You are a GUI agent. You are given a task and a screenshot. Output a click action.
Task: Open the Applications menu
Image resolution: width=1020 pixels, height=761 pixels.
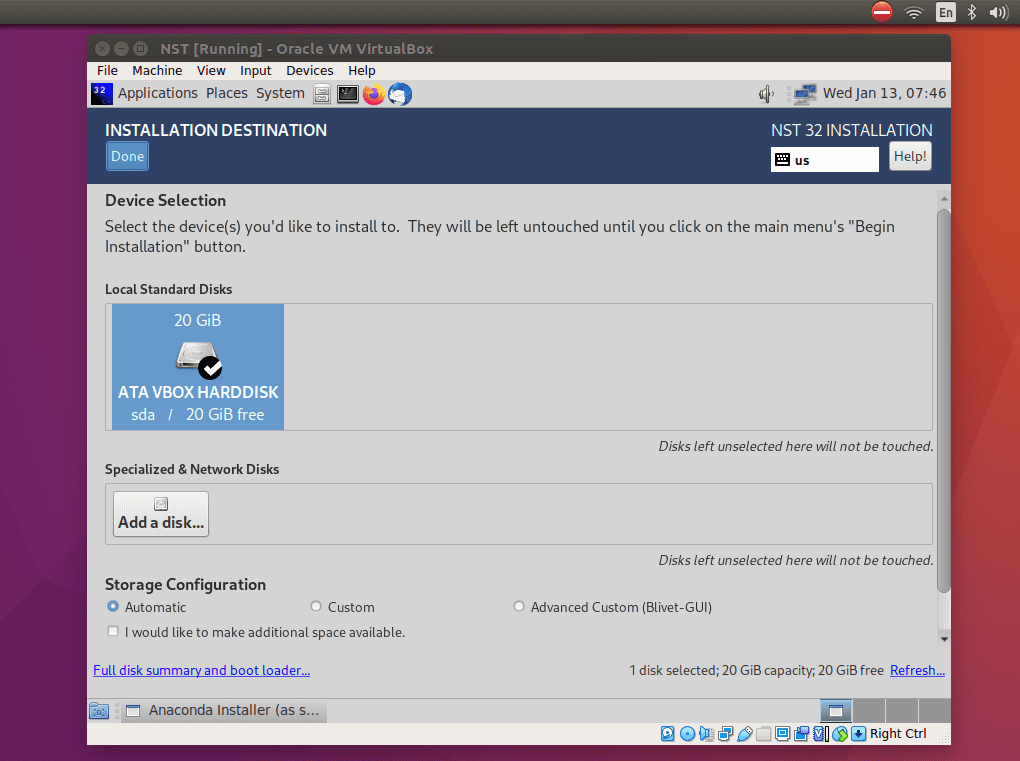[158, 93]
